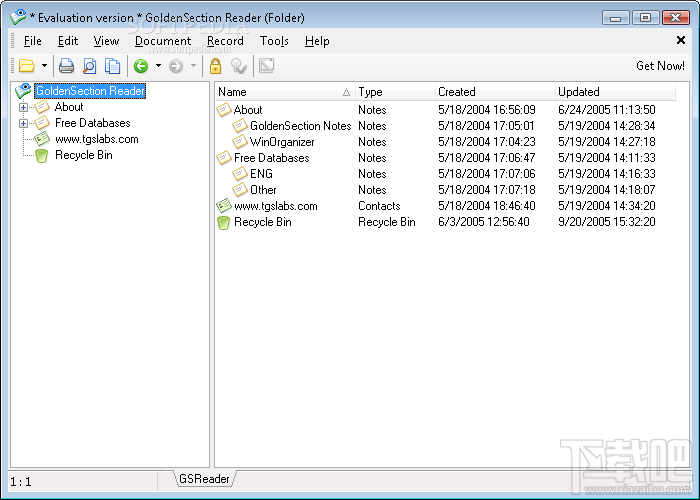Click the Copy pages toolbar icon
700x500 pixels.
click(x=112, y=66)
